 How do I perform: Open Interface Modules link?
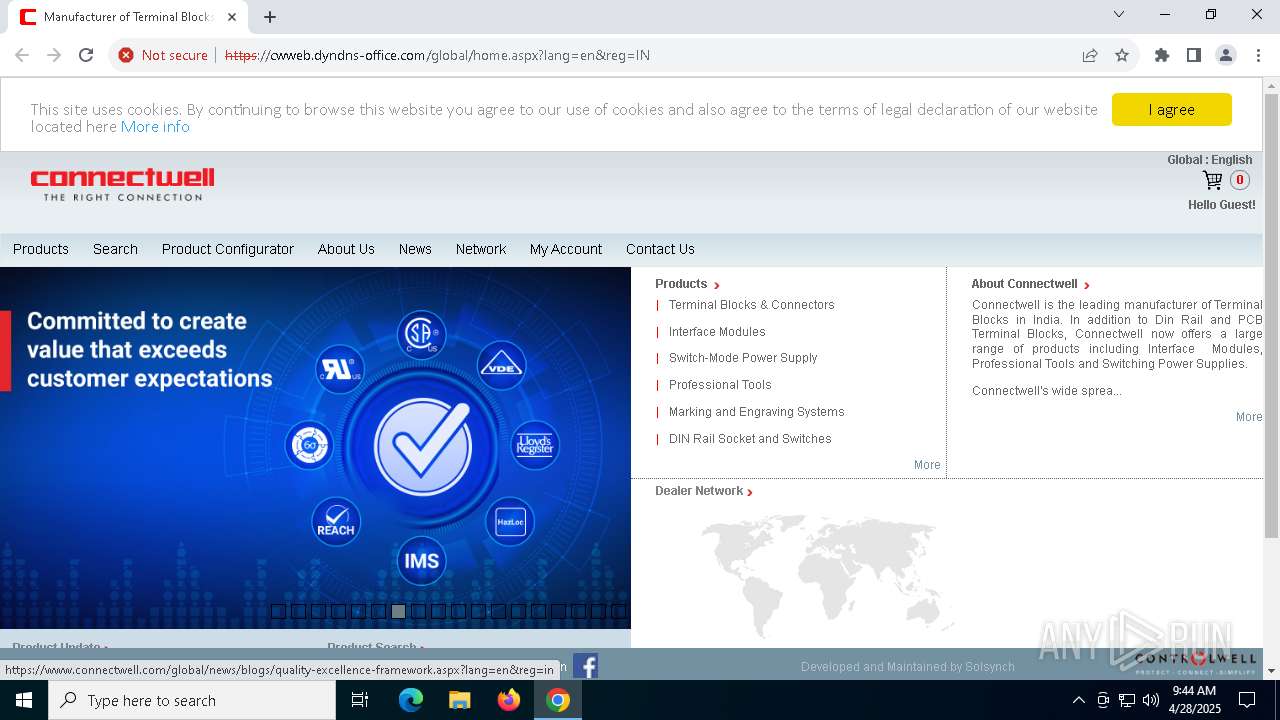pos(717,332)
